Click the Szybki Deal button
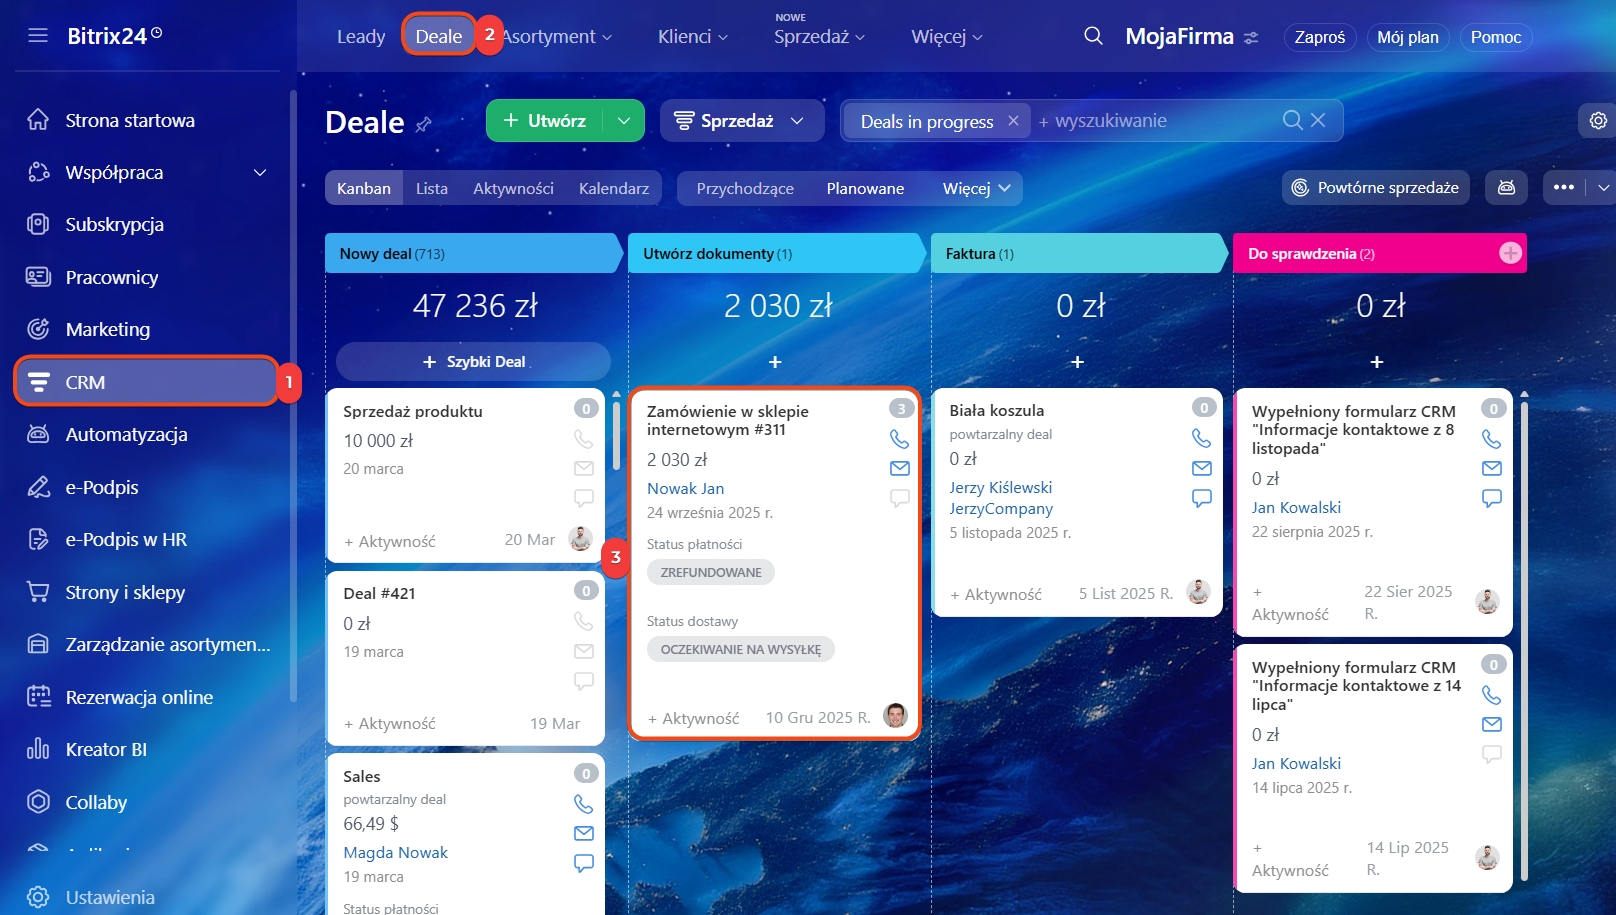Image resolution: width=1616 pixels, height=915 pixels. [473, 362]
